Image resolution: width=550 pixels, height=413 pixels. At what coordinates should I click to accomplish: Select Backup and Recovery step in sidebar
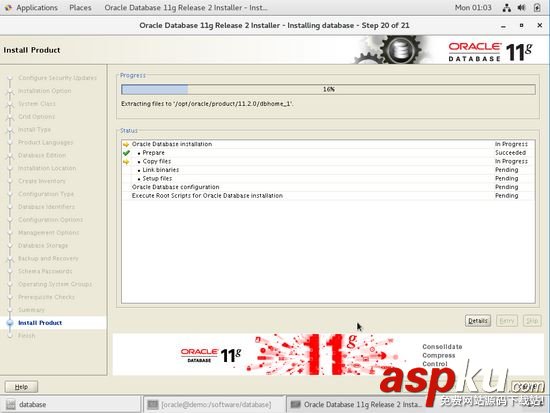(48, 258)
